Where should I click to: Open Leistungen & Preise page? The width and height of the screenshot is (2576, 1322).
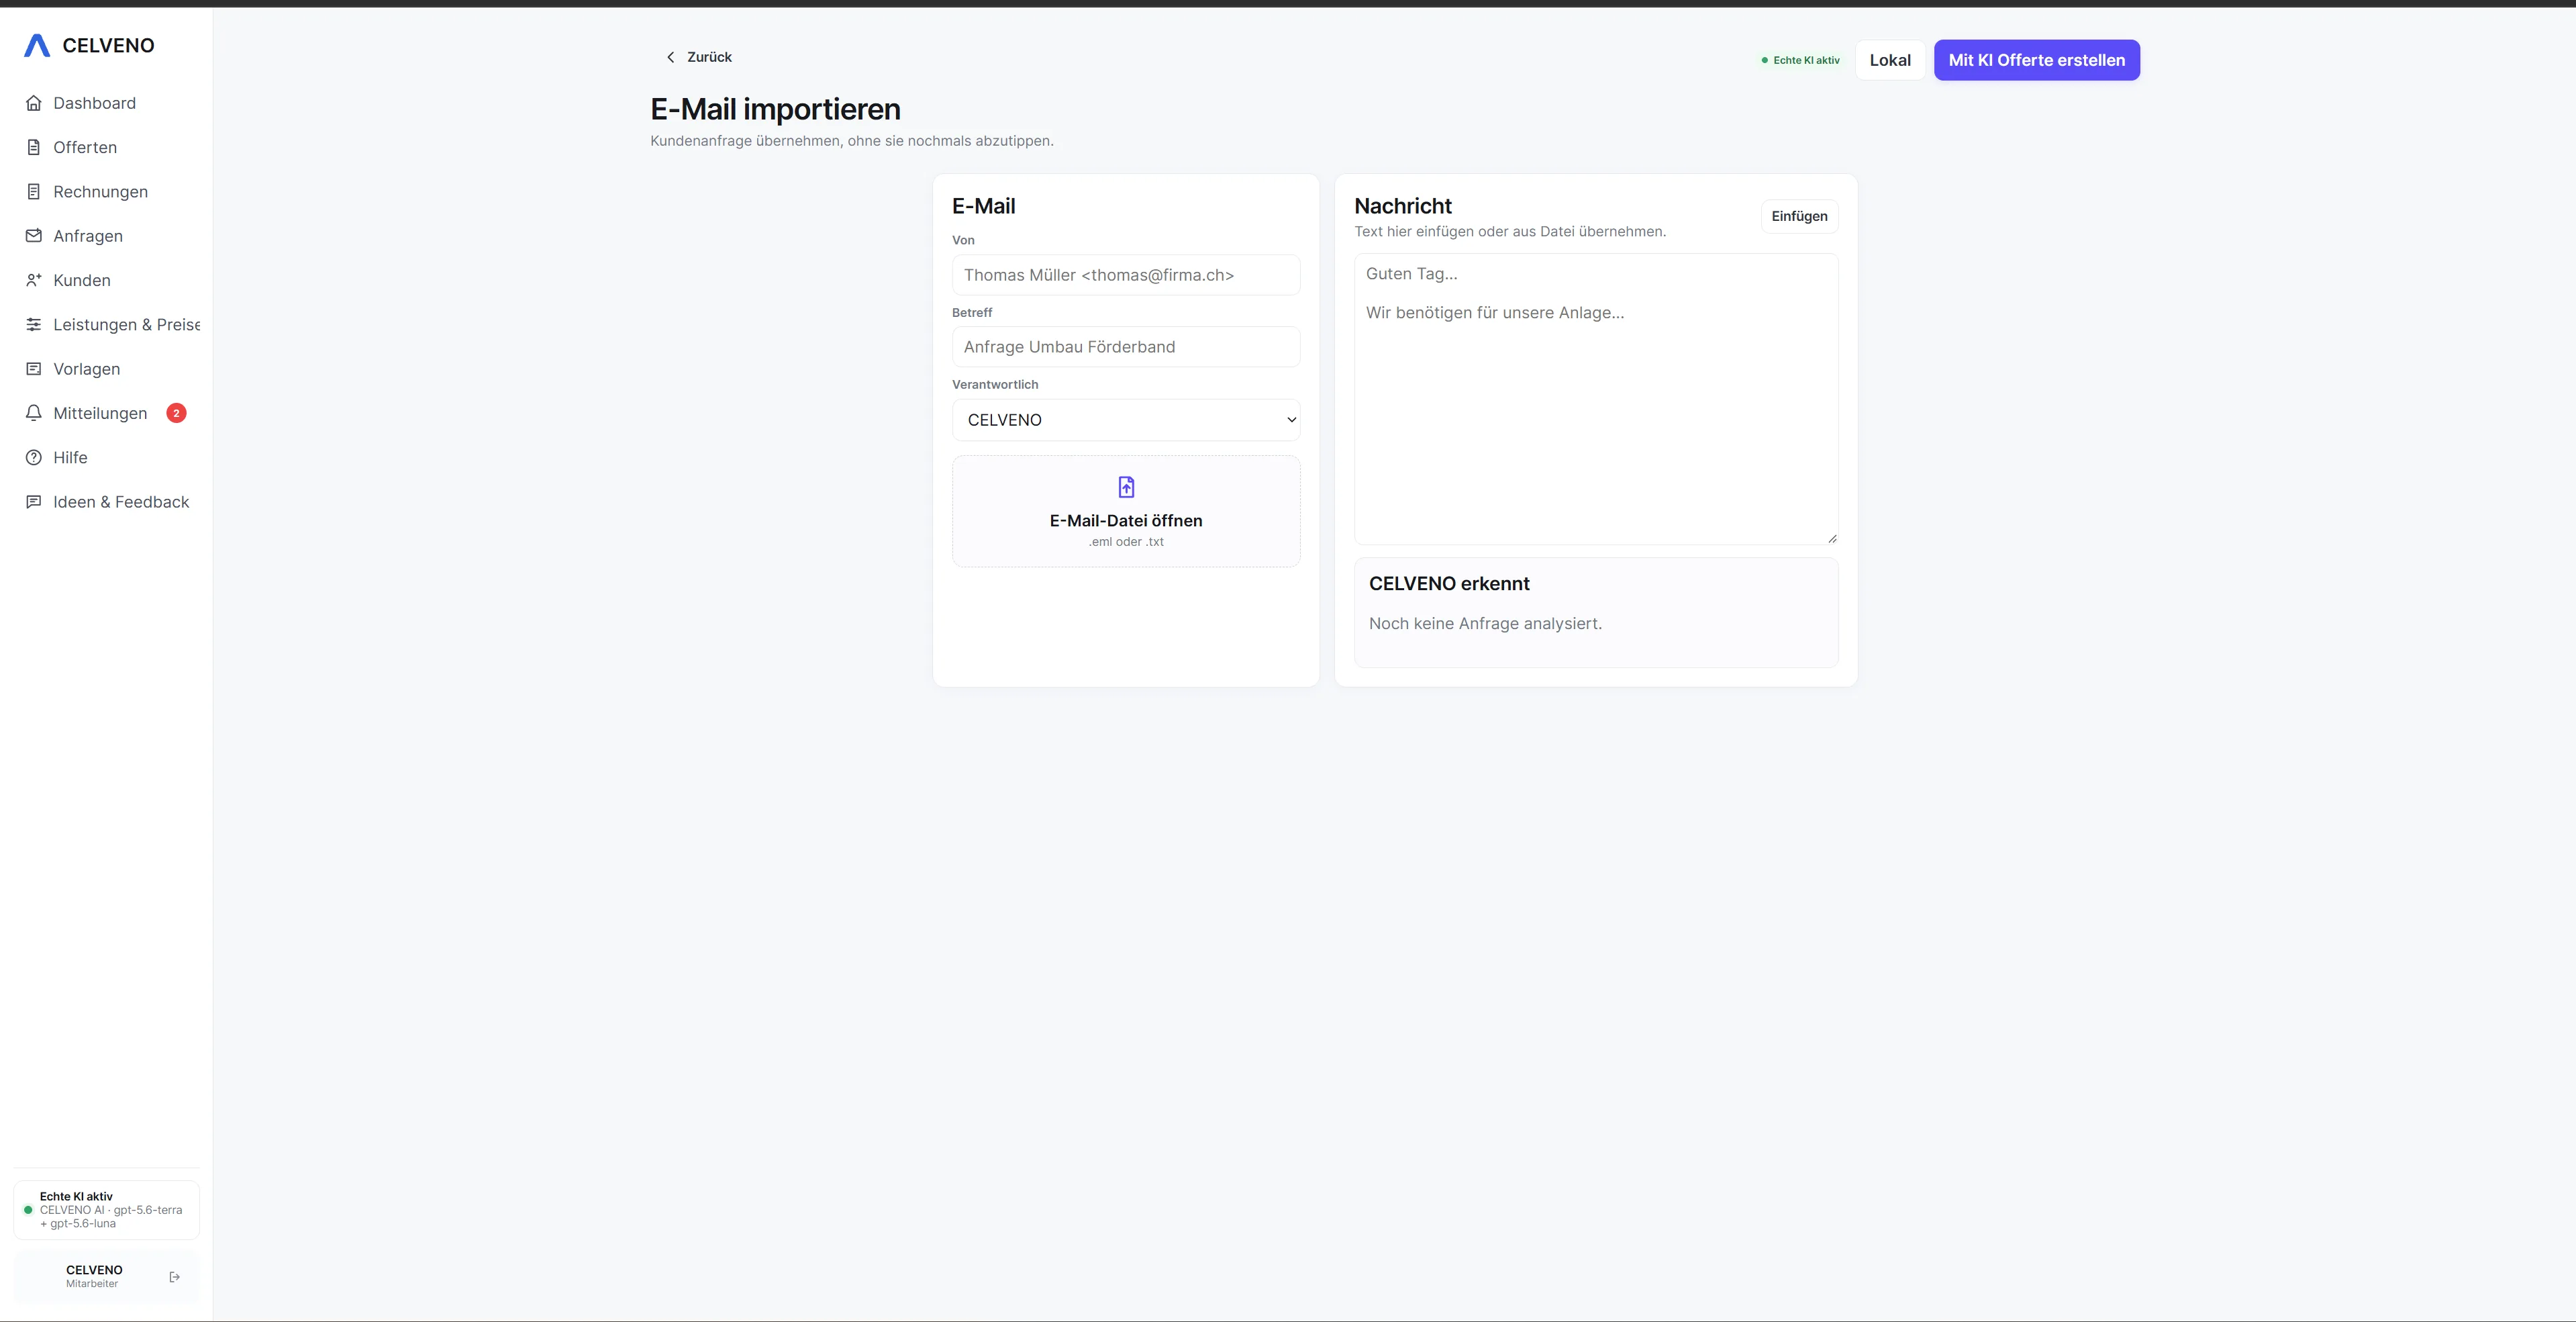106,324
